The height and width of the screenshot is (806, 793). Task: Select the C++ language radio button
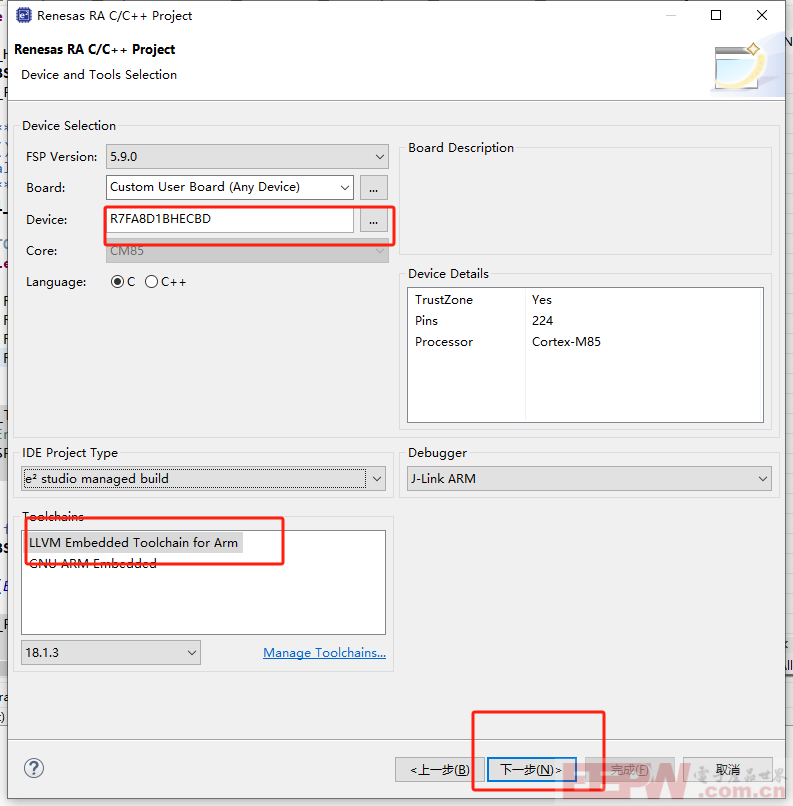pyautogui.click(x=151, y=282)
